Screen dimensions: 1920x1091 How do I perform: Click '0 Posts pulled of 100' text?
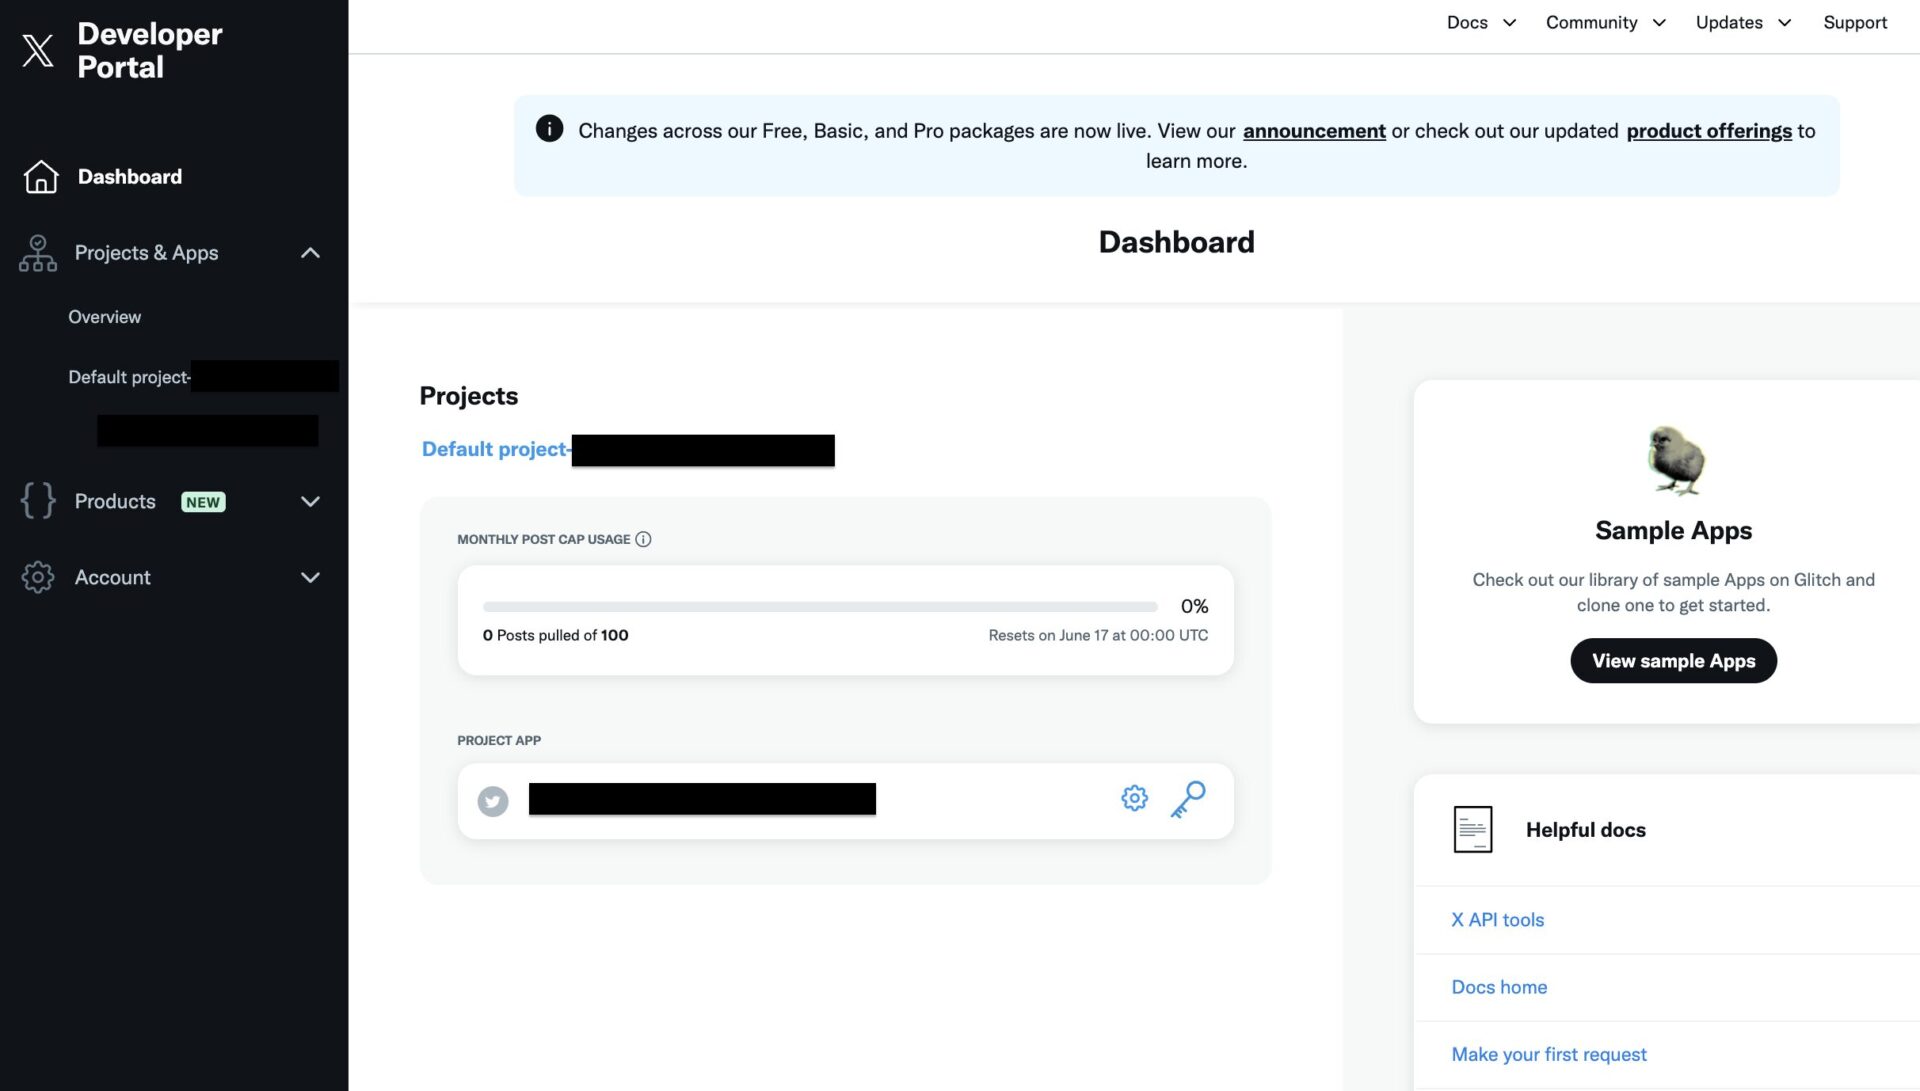click(555, 635)
